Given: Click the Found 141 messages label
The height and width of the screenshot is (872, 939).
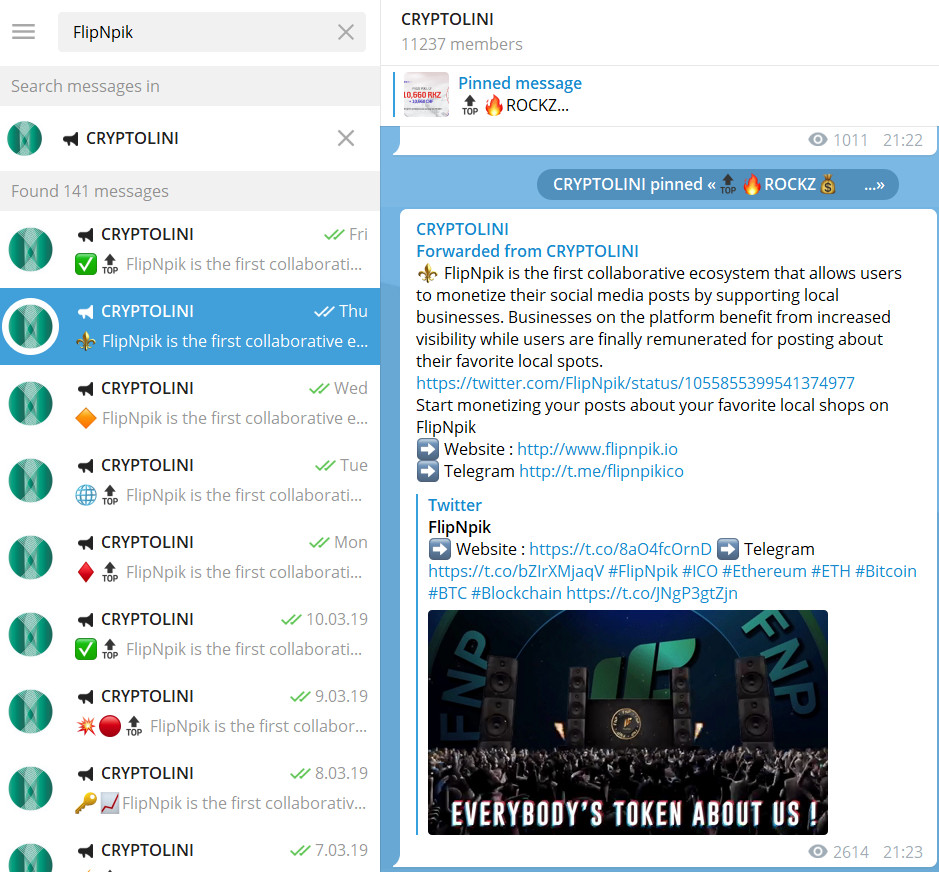Looking at the screenshot, I should 90,191.
